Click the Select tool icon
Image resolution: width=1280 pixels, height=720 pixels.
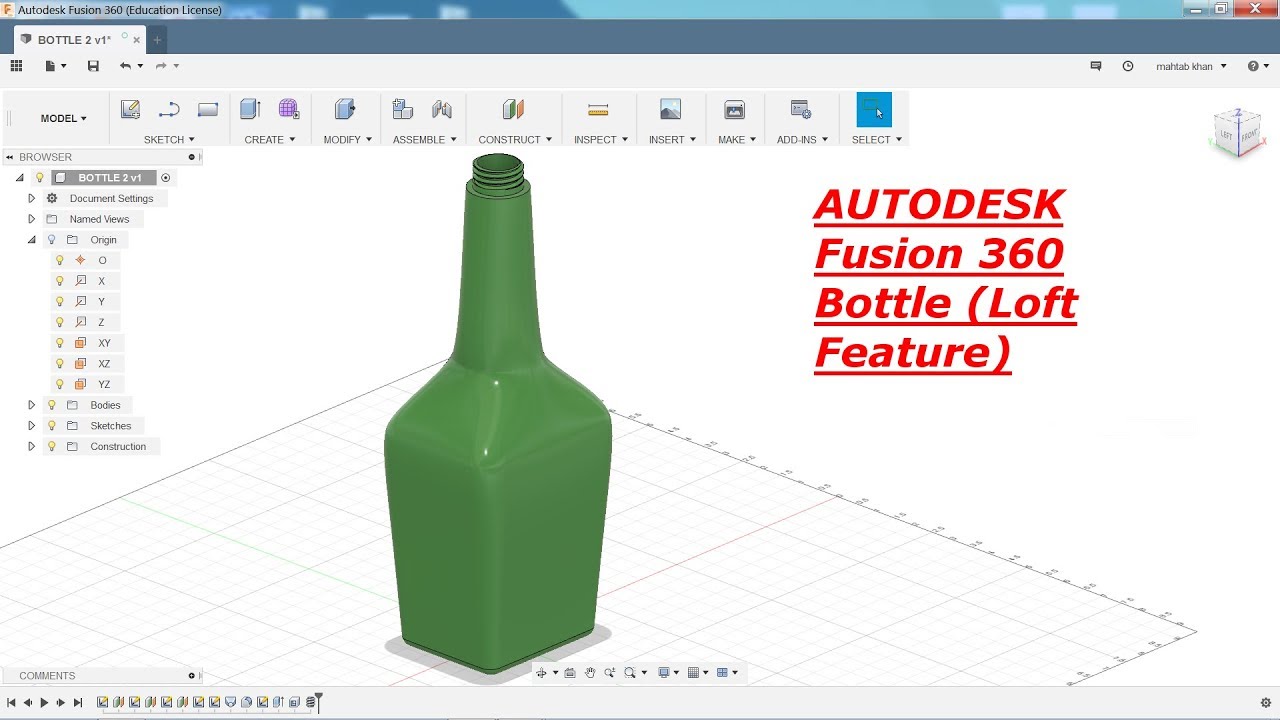[x=874, y=110]
